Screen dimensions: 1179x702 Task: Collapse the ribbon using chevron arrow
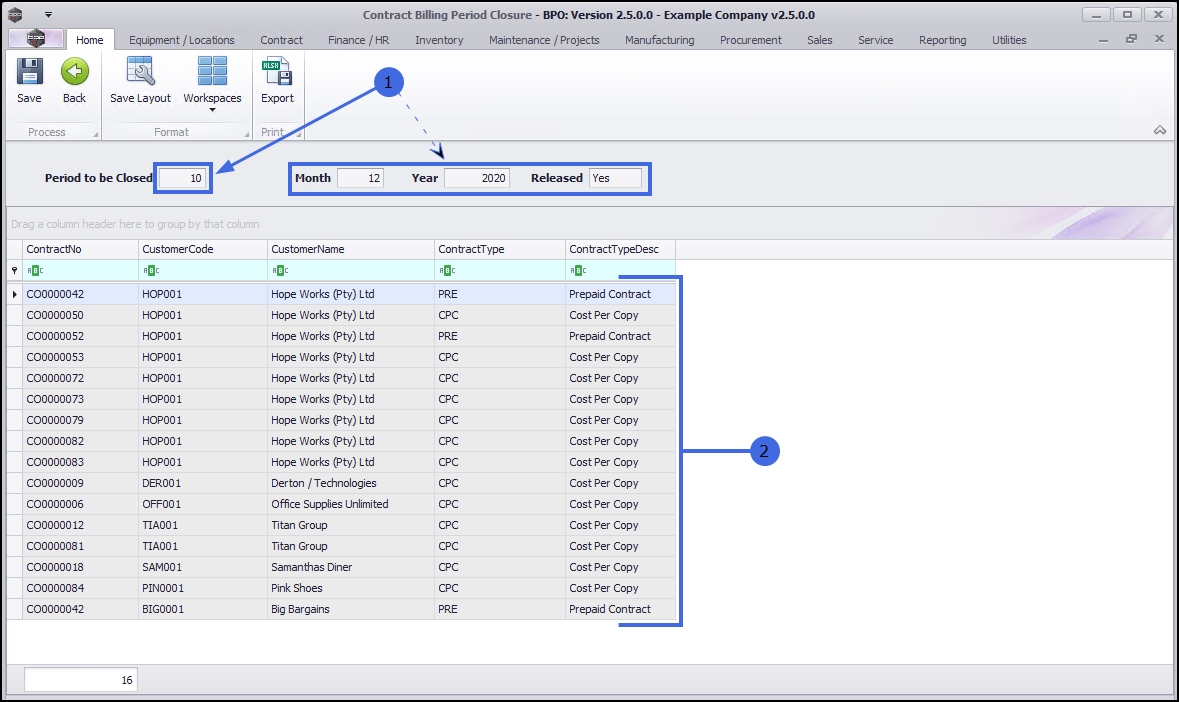tap(1159, 130)
